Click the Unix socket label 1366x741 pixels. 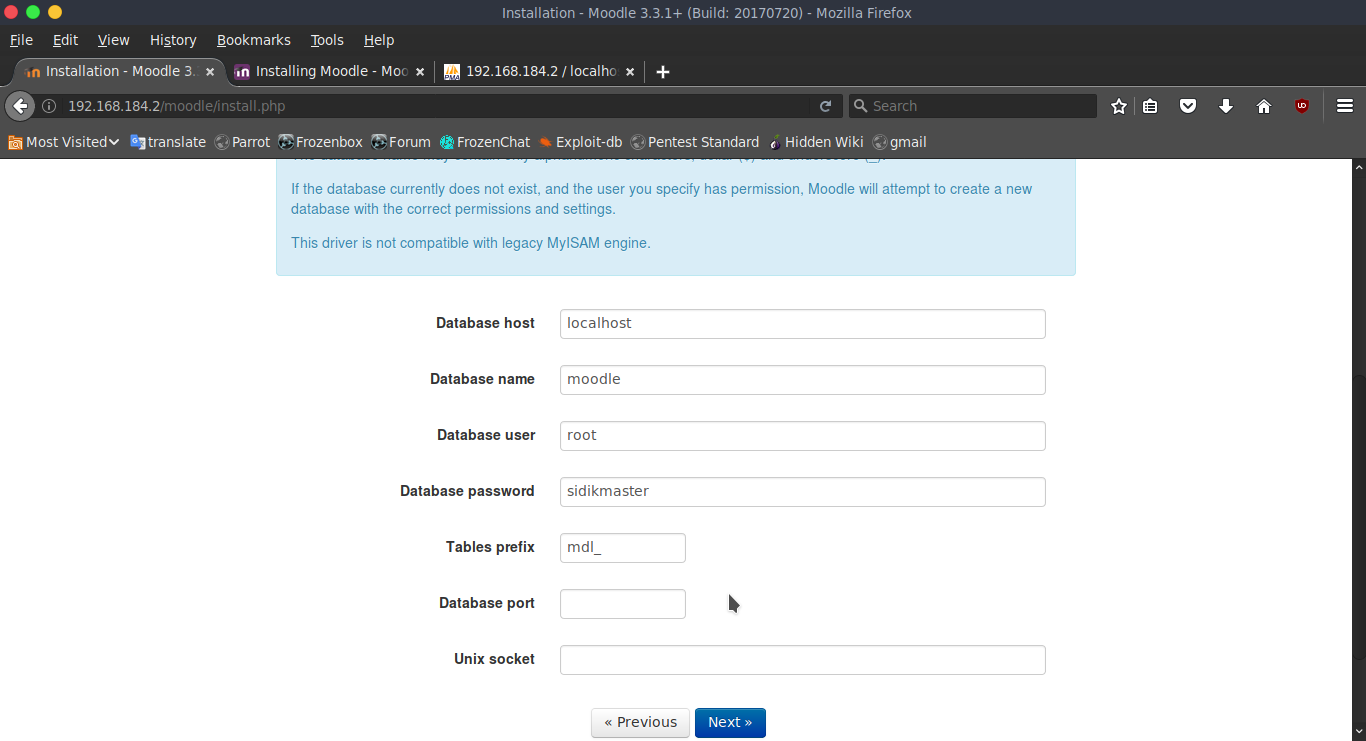494,659
